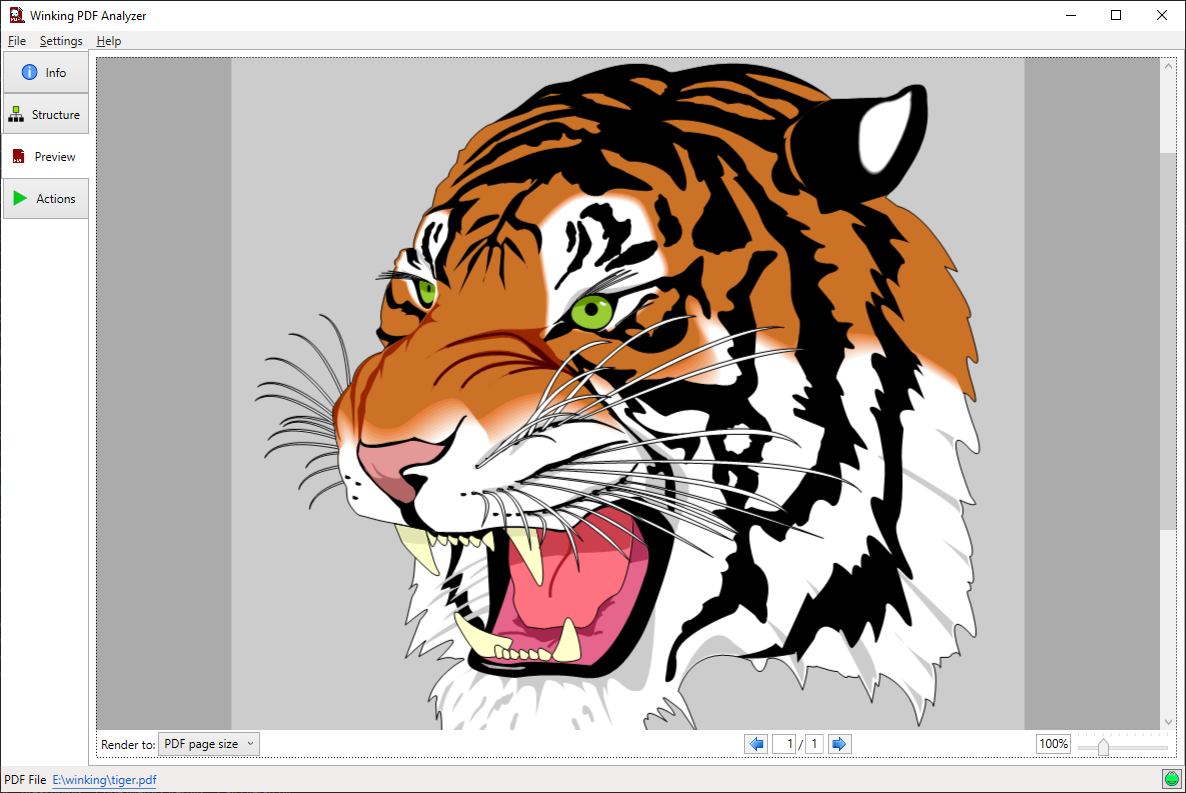Open the E:\winking\tiger.pdf file link

[x=104, y=780]
